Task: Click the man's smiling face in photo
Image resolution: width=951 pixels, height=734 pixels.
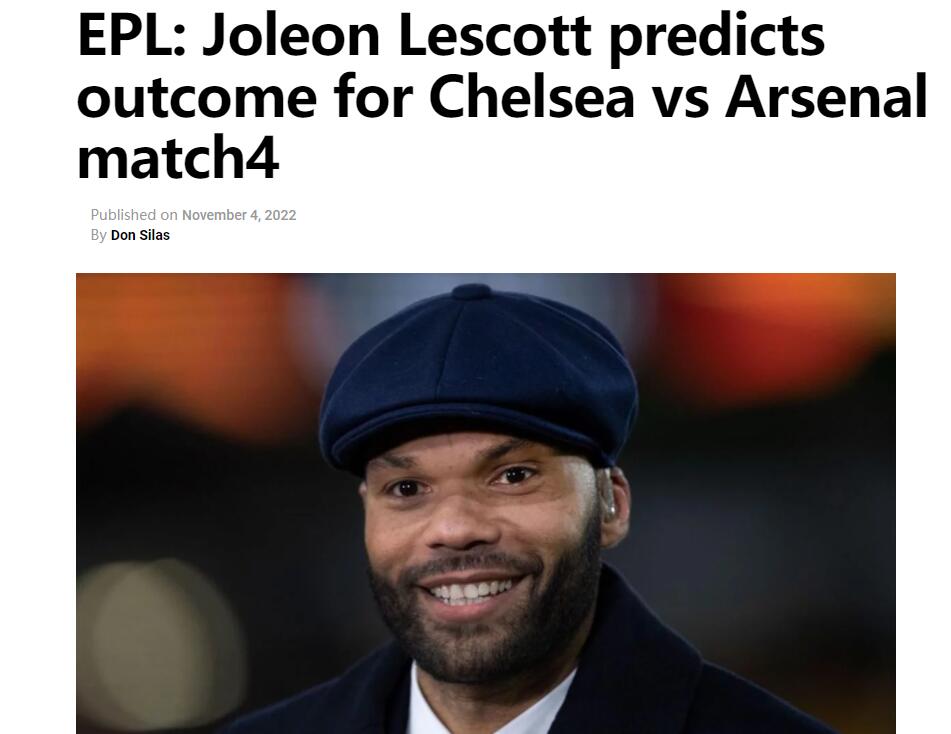Action: point(479,534)
